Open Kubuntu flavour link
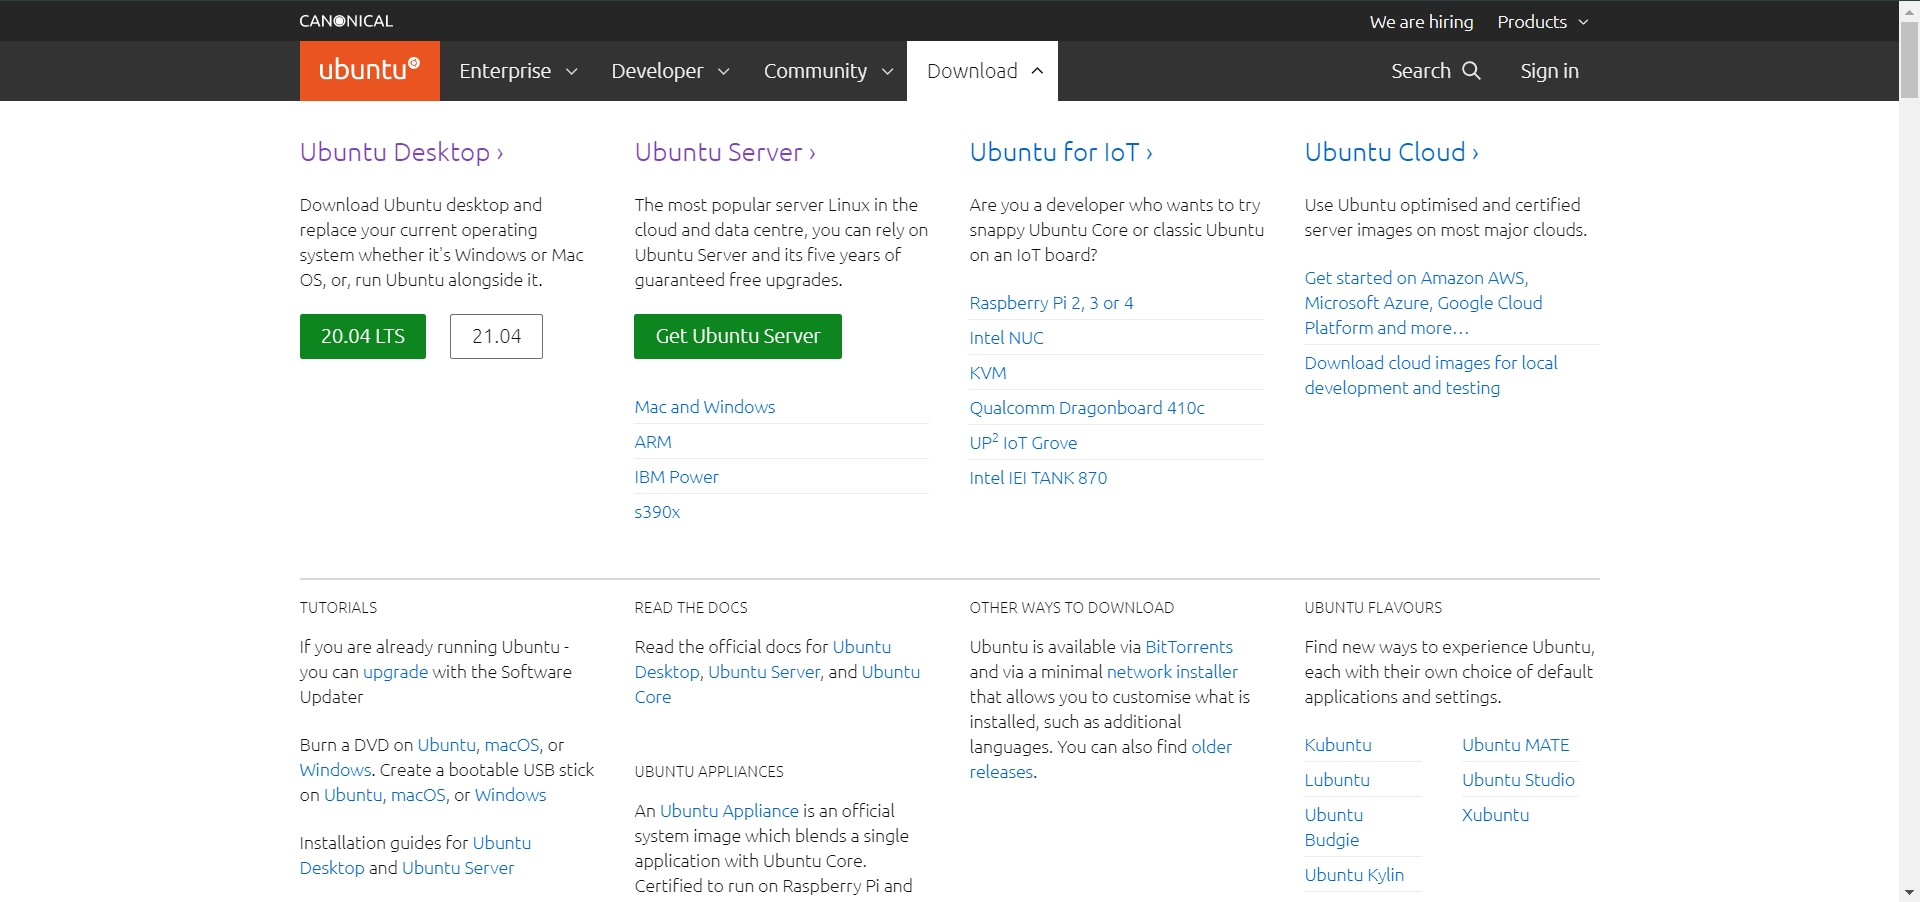 [x=1338, y=745]
